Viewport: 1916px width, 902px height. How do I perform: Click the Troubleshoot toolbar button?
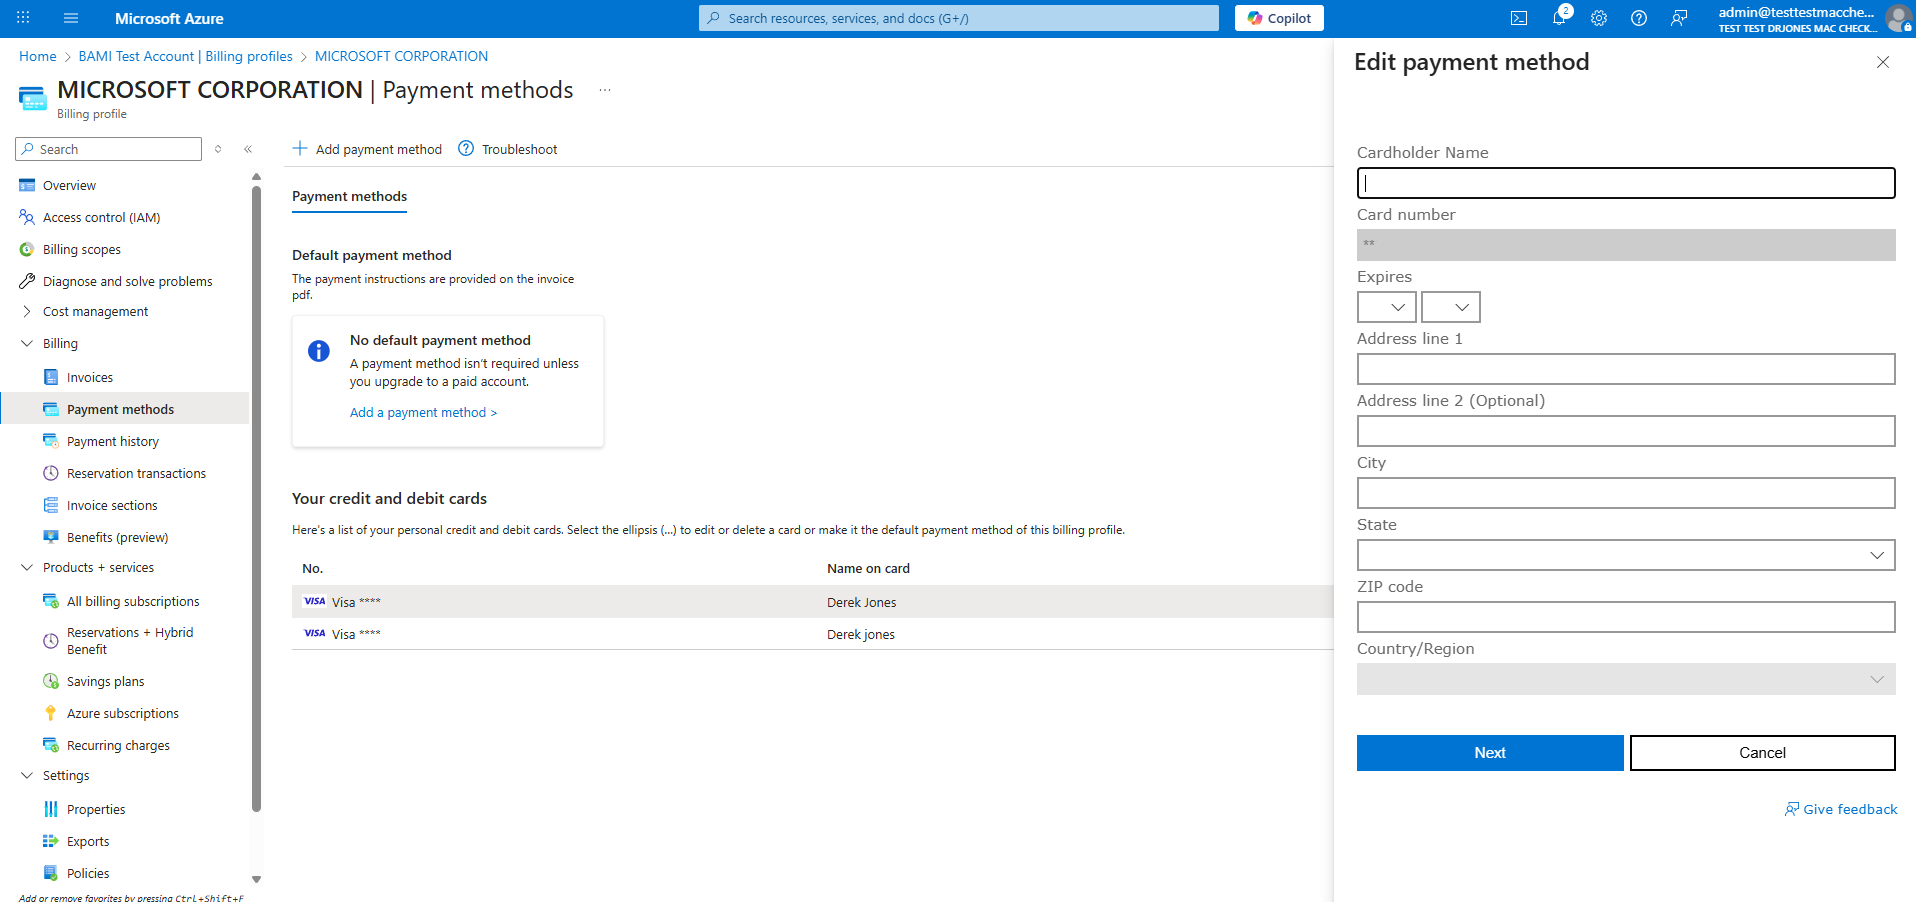point(508,149)
